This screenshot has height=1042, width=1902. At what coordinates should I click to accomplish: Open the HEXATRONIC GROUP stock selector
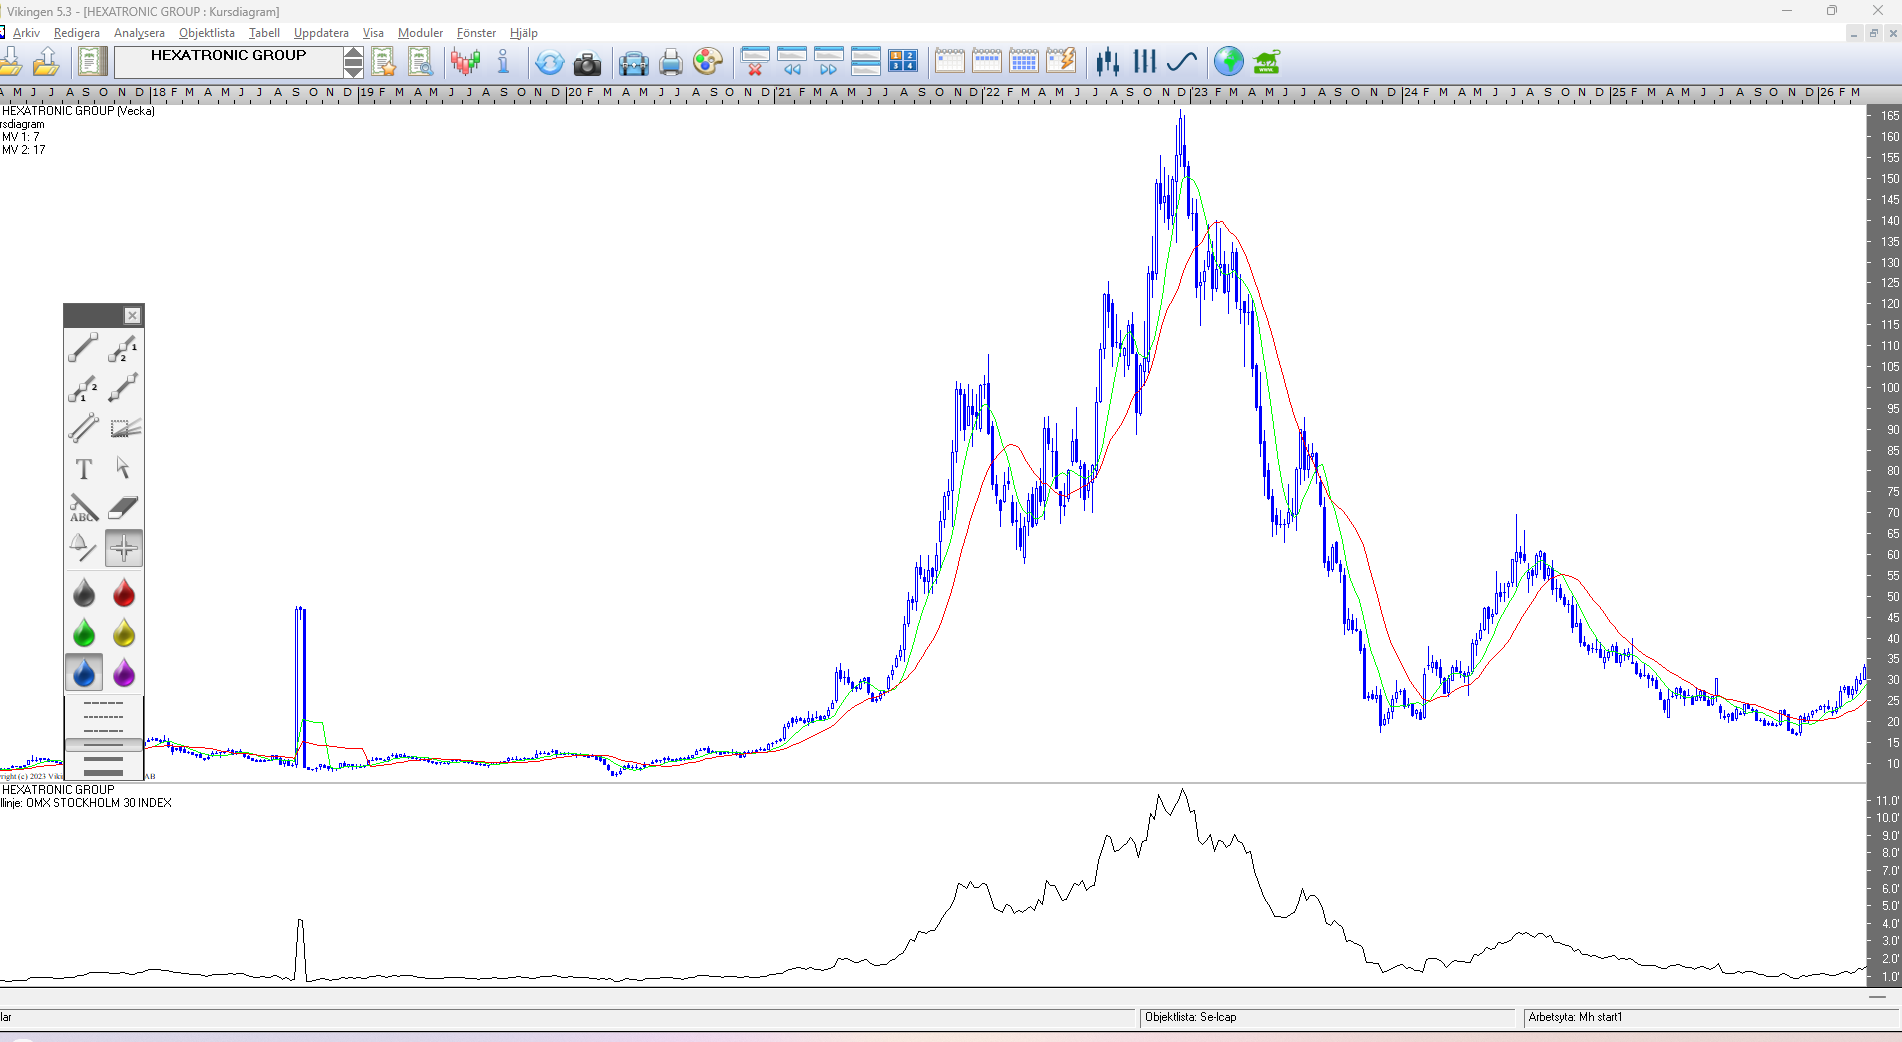click(228, 62)
